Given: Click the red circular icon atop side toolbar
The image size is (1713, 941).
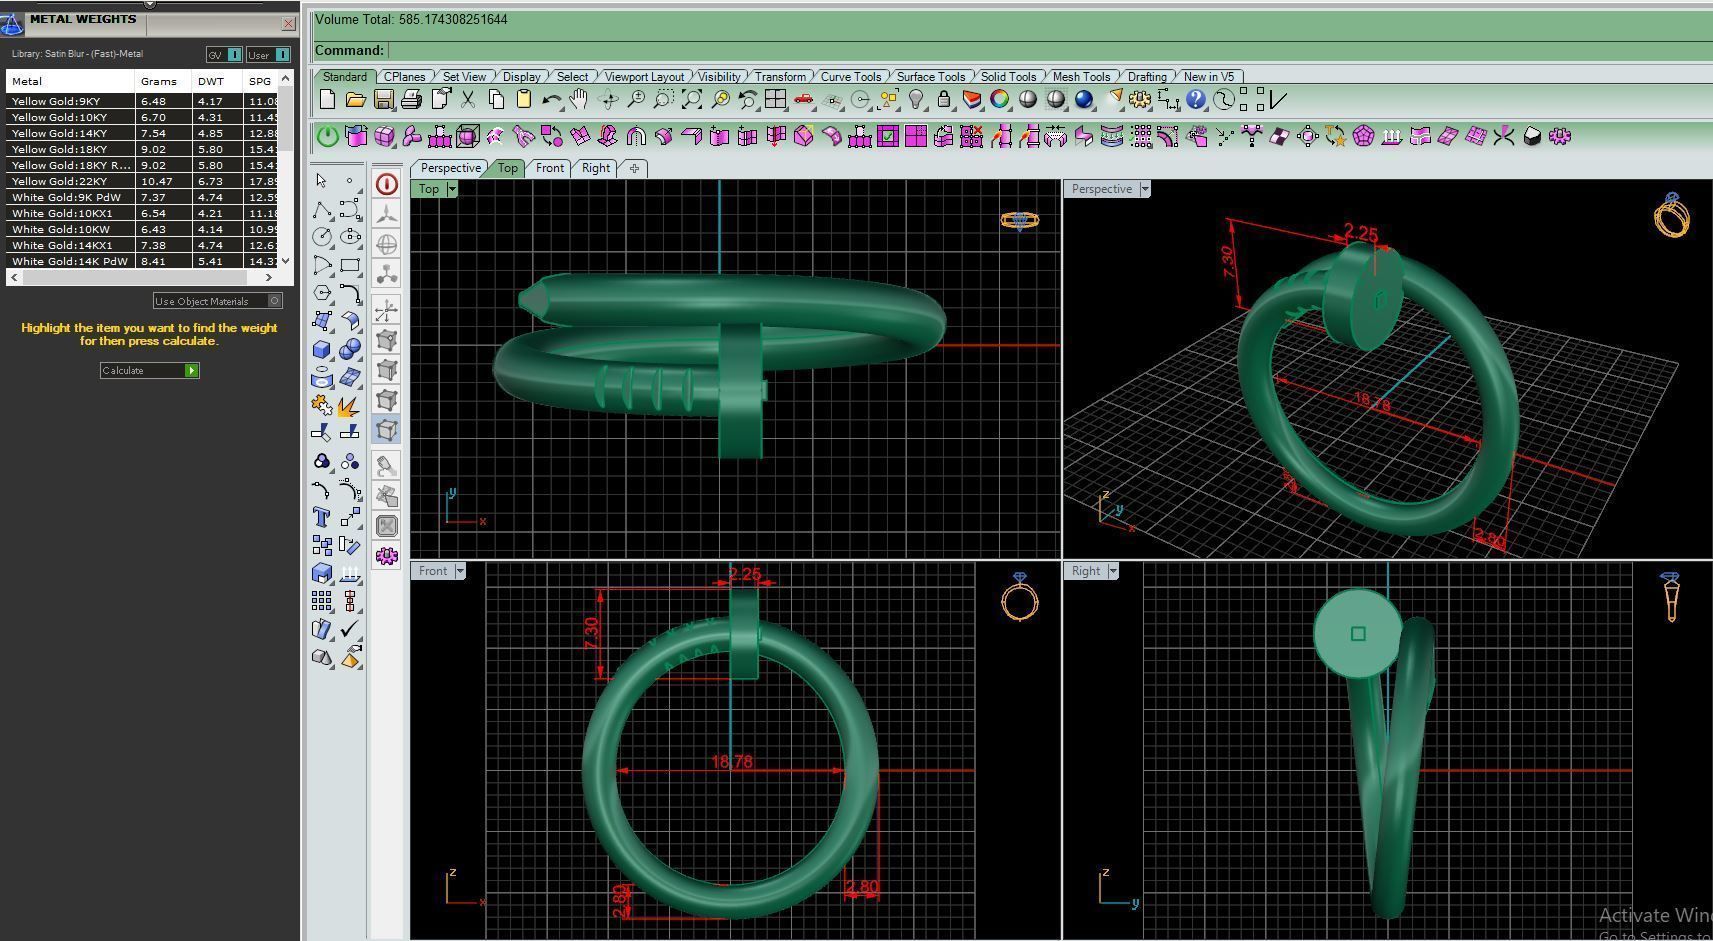Looking at the screenshot, I should (387, 184).
